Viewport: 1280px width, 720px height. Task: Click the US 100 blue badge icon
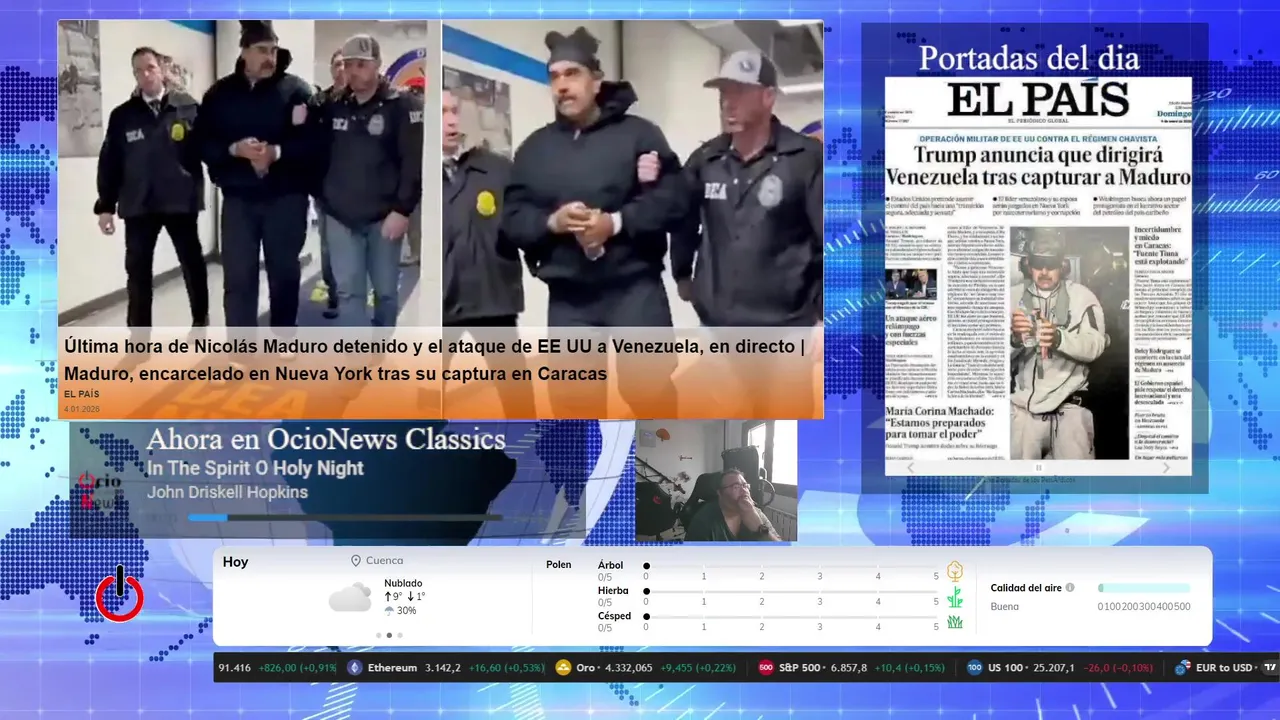[975, 668]
